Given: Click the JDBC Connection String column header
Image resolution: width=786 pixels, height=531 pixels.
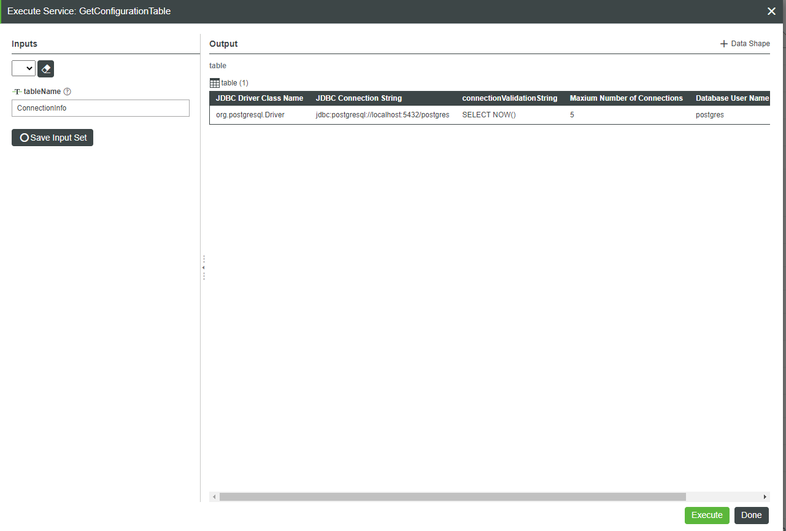Looking at the screenshot, I should tap(358, 98).
